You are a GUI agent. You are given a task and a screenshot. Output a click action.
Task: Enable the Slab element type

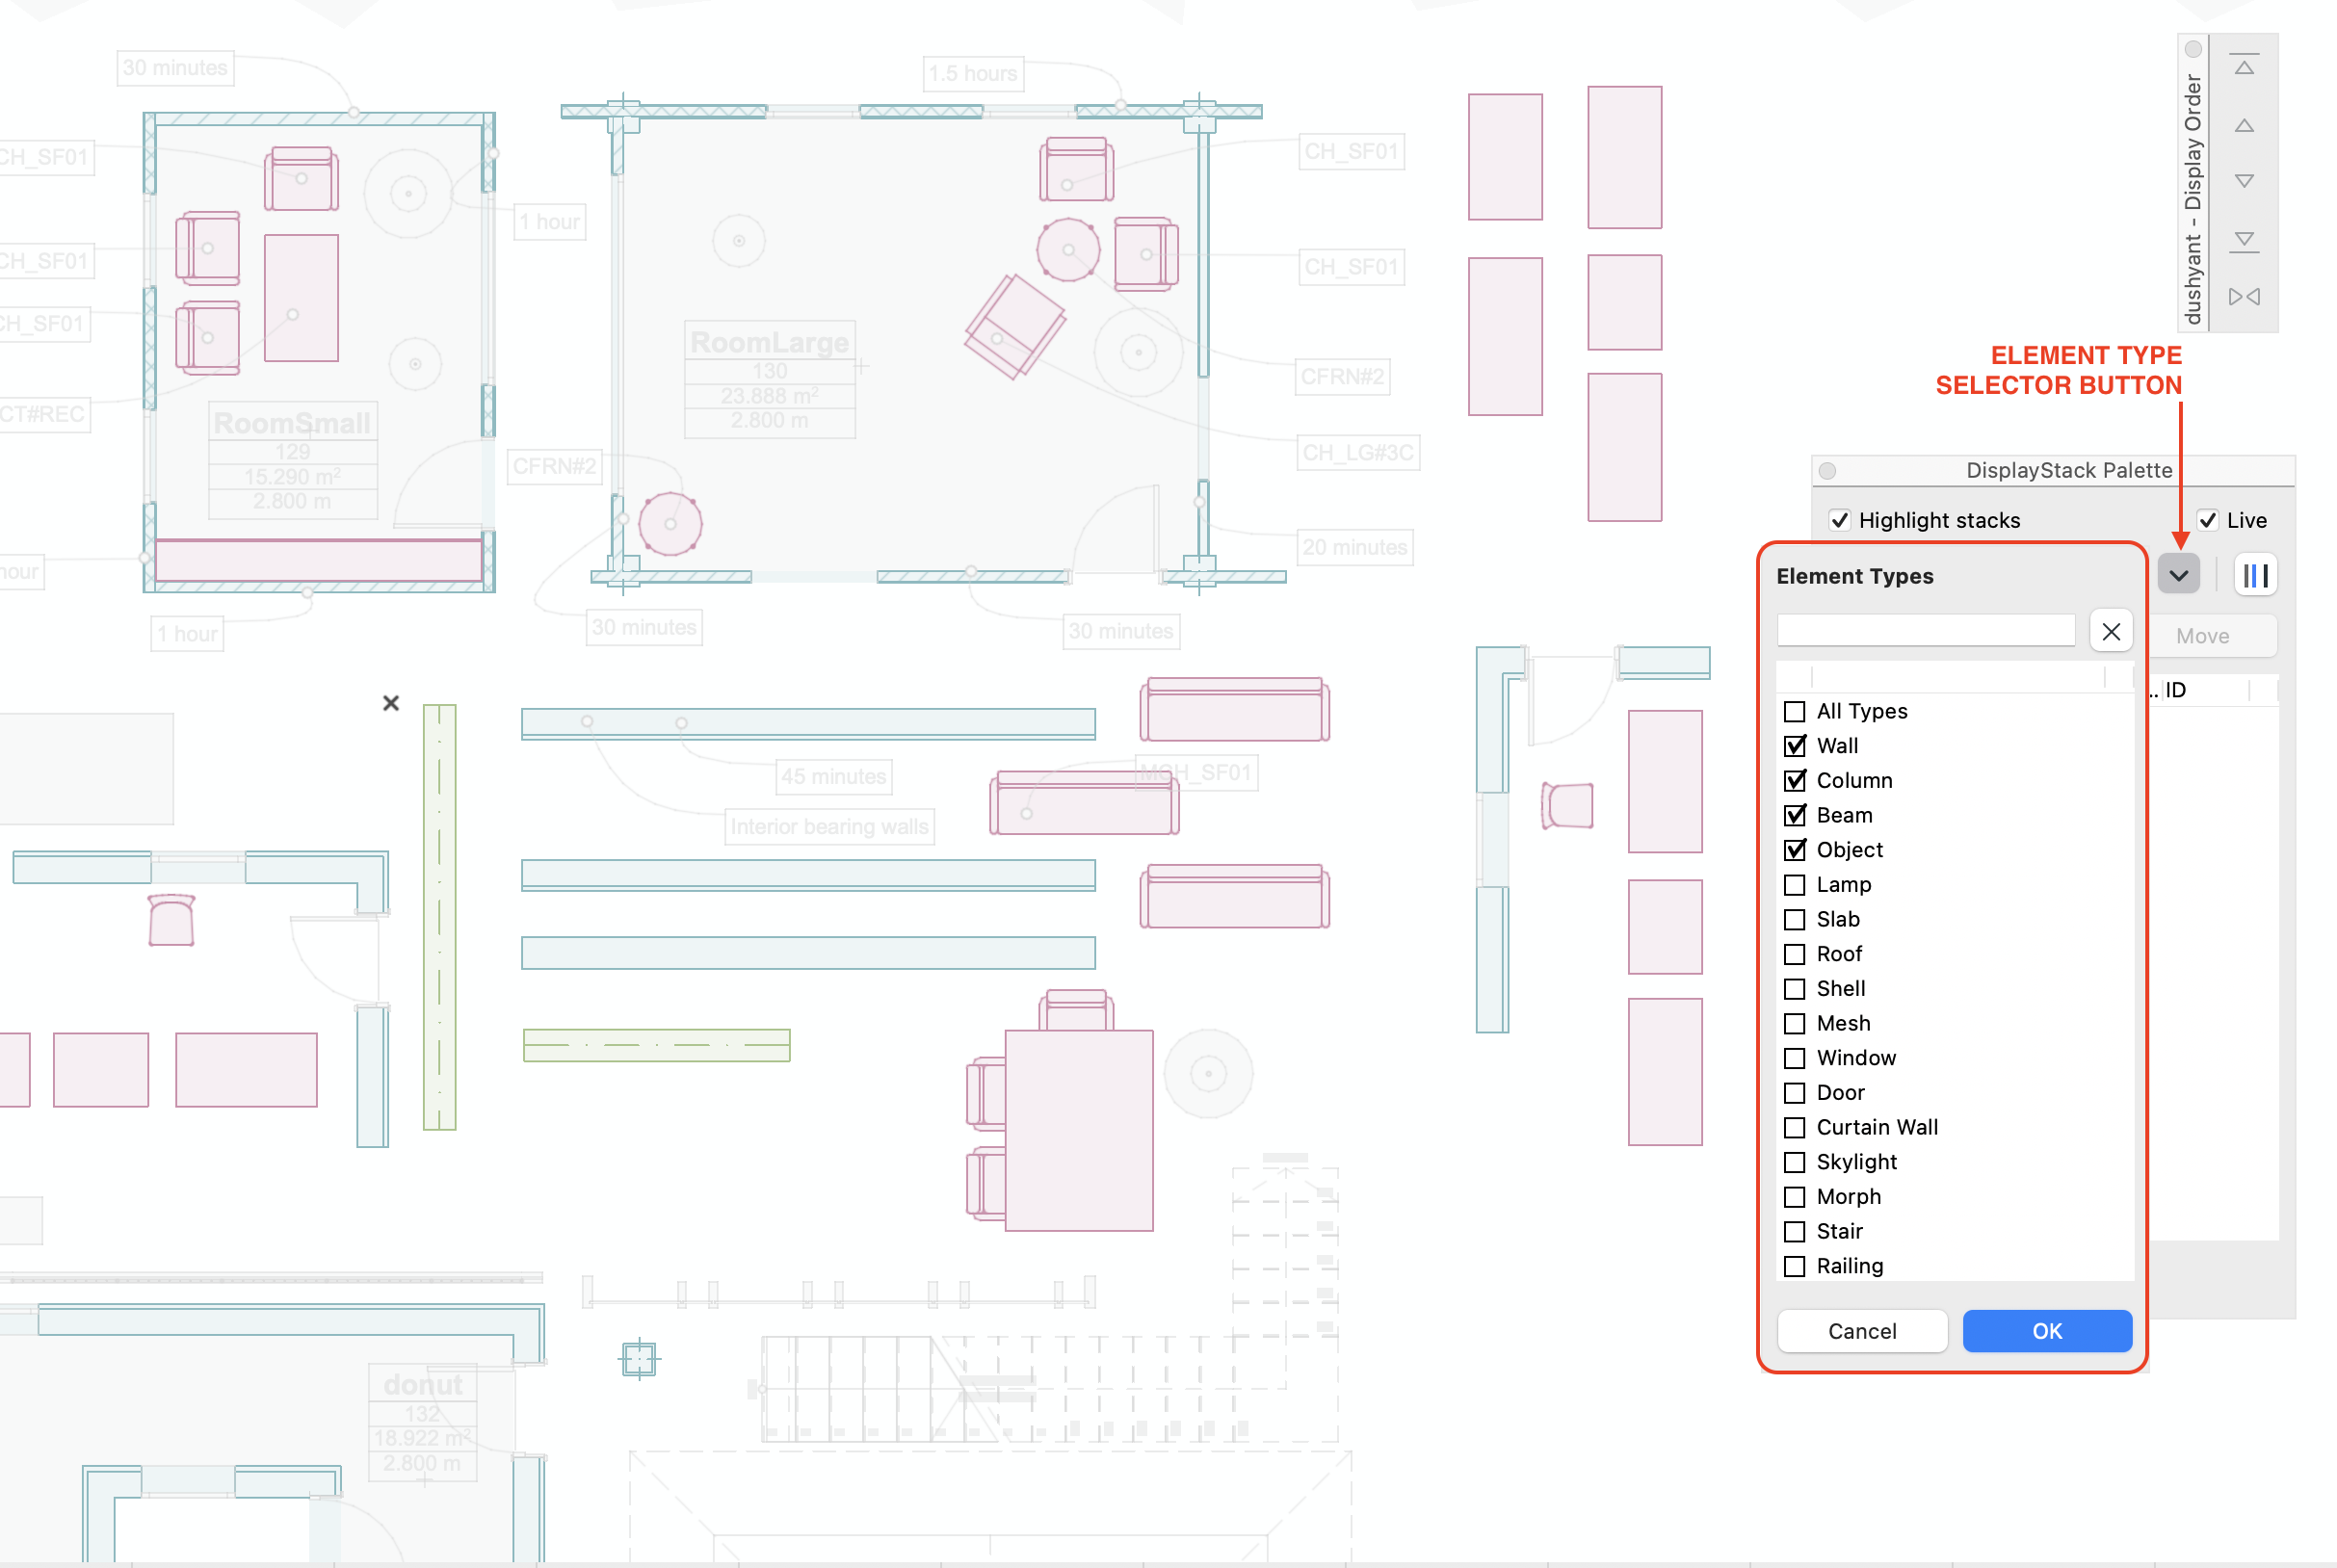(1795, 920)
